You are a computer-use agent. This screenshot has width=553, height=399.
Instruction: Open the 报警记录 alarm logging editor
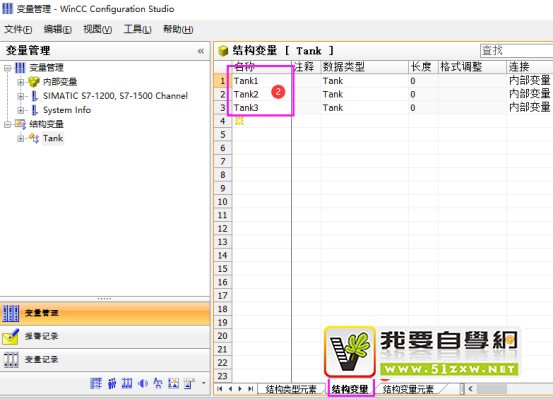point(105,337)
